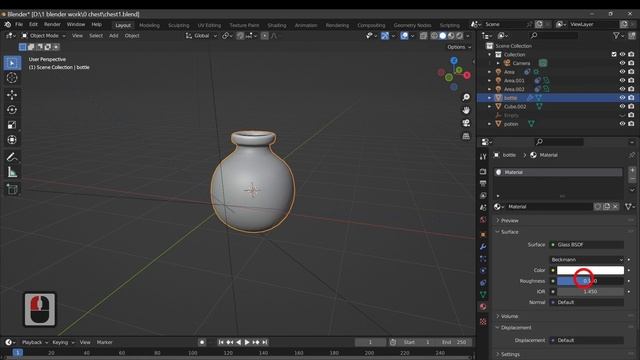Expand the Volume panel
The height and width of the screenshot is (360, 640).
(509, 316)
